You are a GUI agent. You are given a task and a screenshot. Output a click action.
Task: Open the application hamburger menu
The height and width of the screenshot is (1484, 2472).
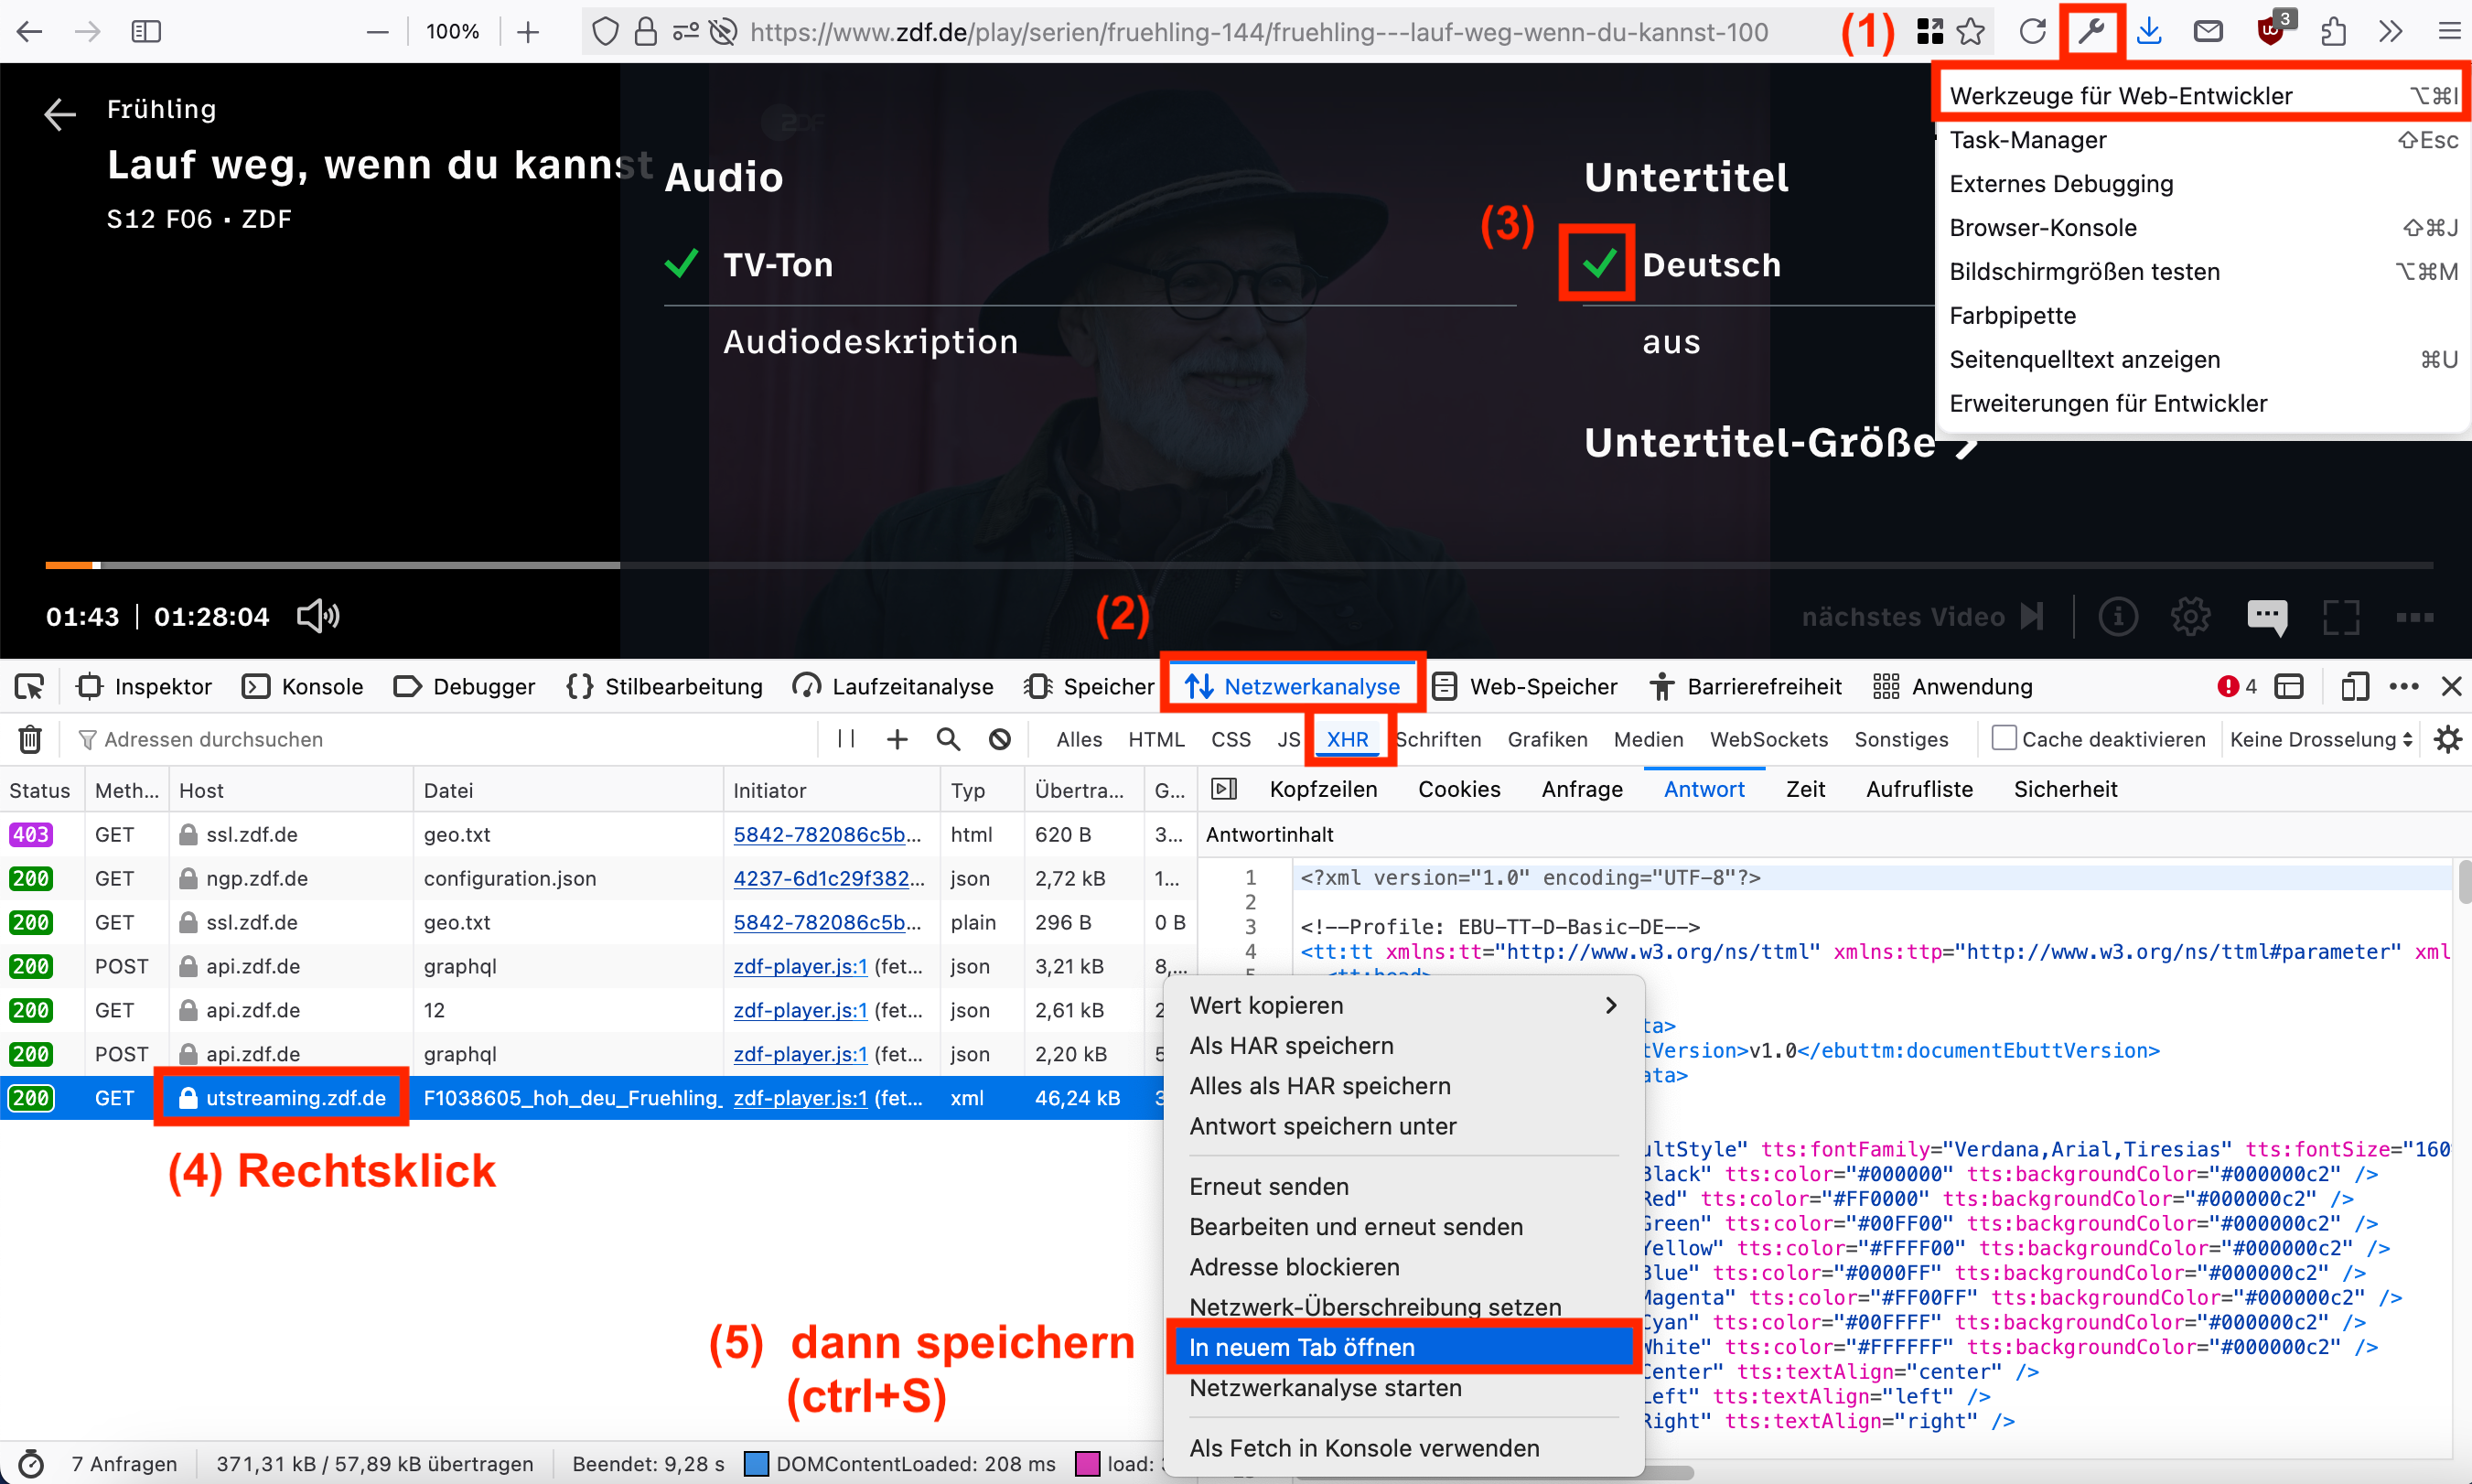[x=2449, y=32]
